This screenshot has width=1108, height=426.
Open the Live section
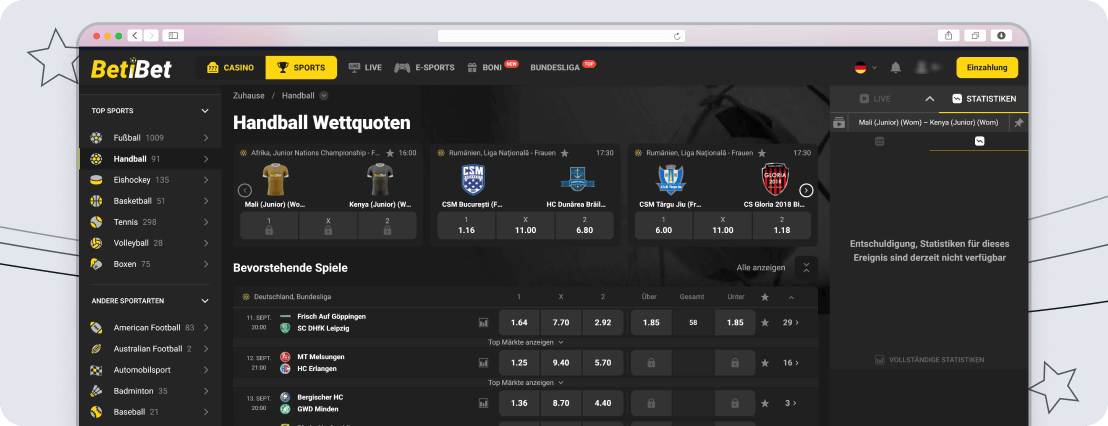click(365, 68)
